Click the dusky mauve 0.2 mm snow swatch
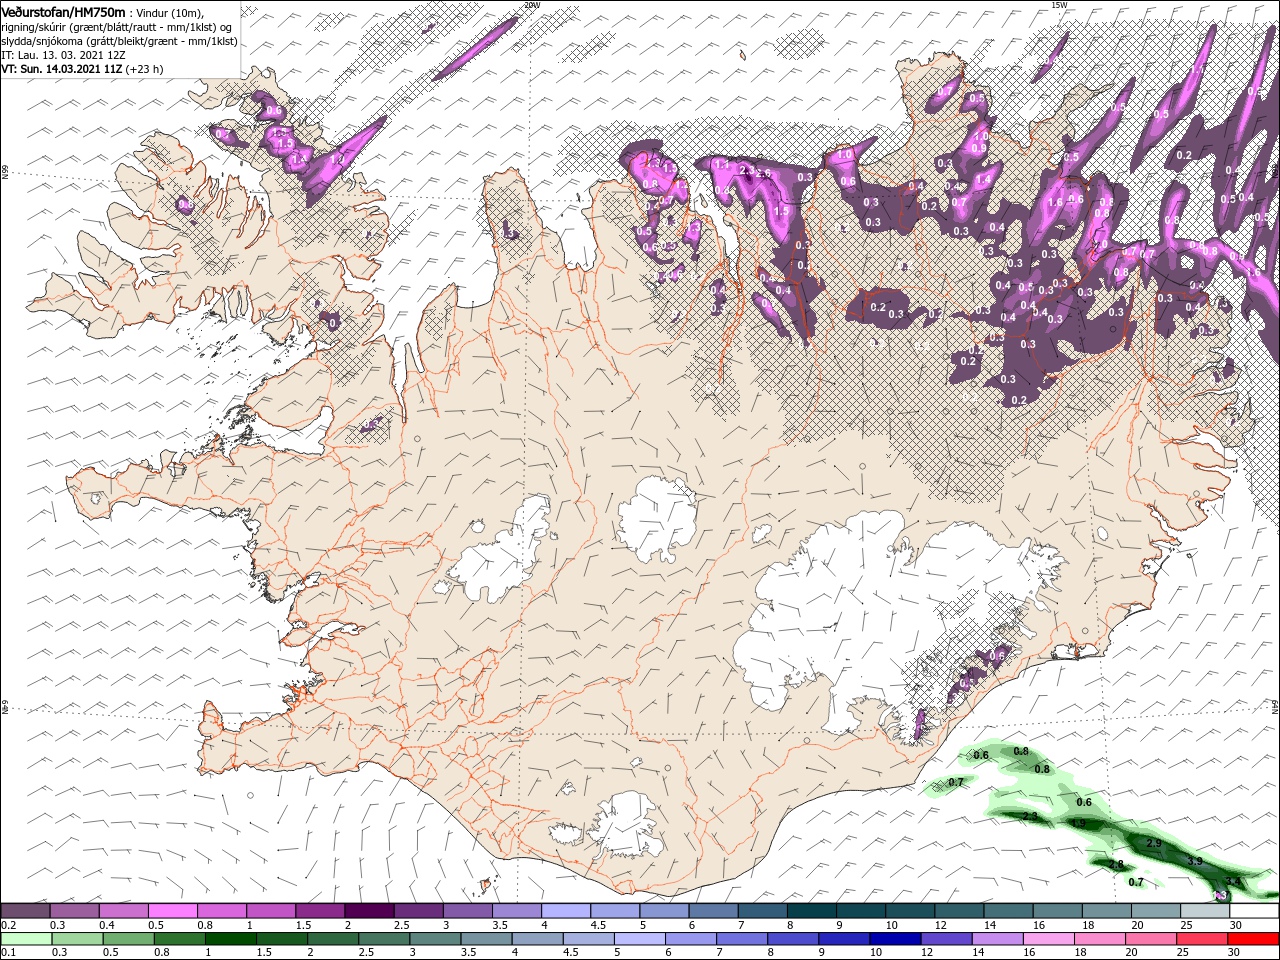 [x=25, y=911]
